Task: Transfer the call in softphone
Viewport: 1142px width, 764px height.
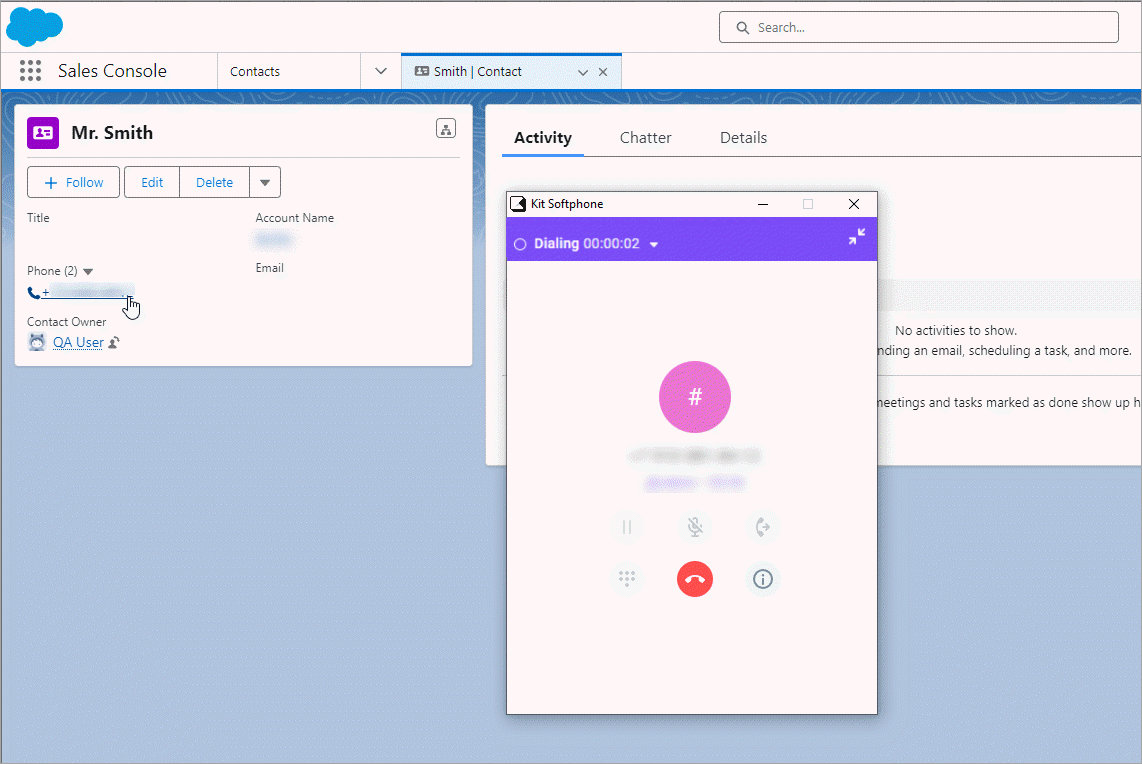Action: [x=763, y=527]
